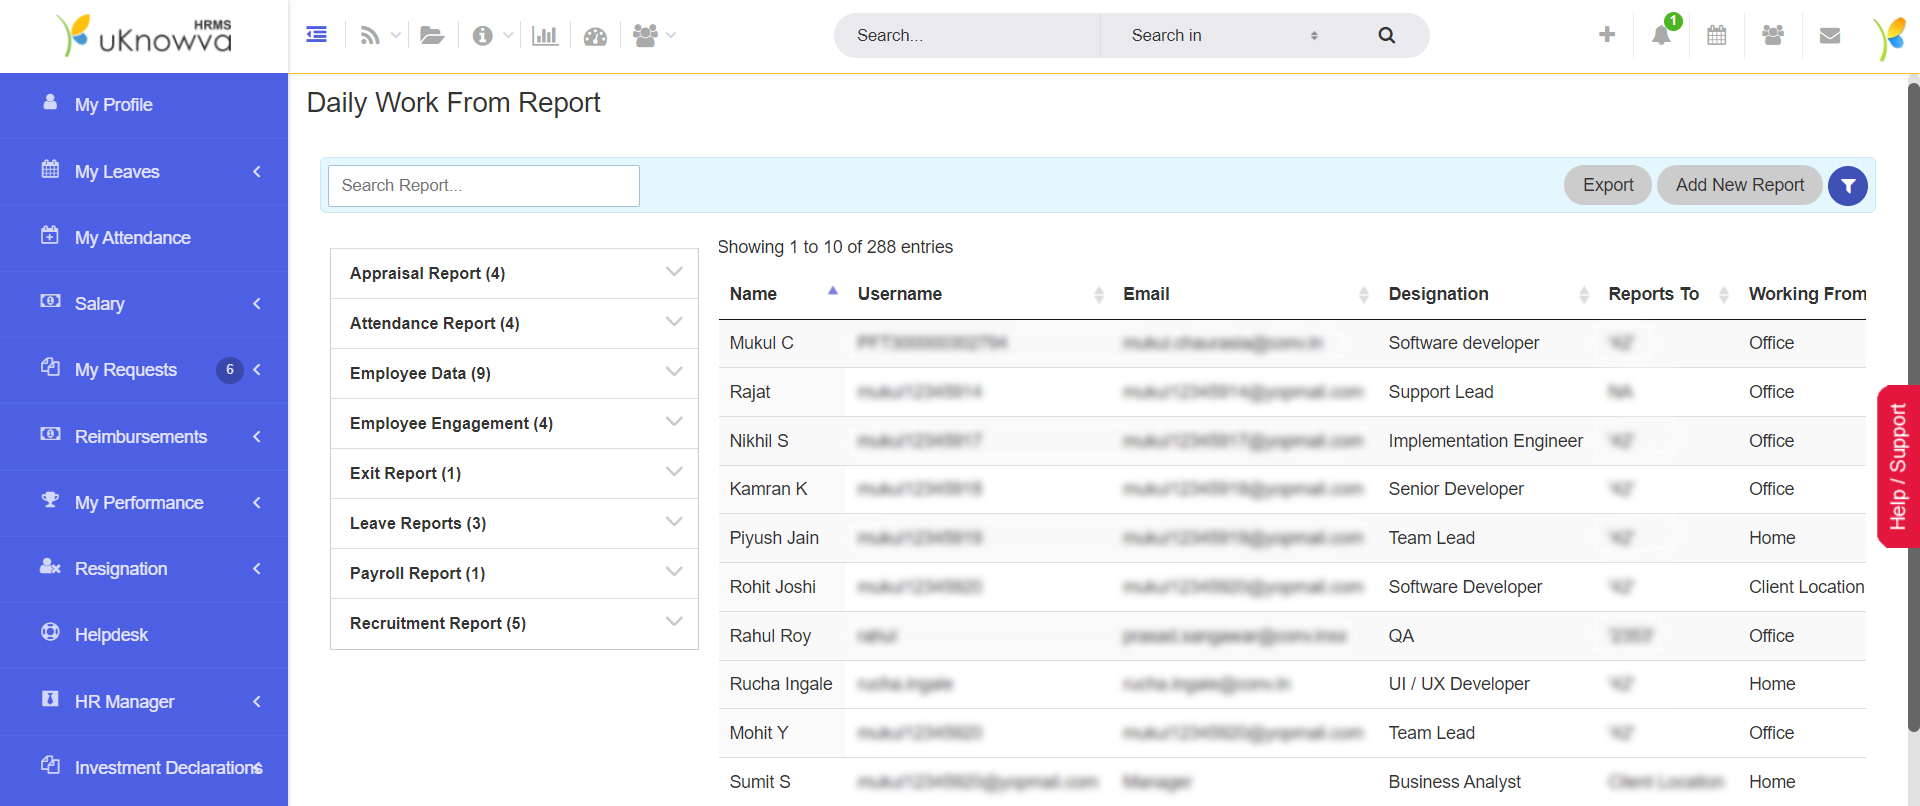Click the filter funnel icon

click(1848, 186)
